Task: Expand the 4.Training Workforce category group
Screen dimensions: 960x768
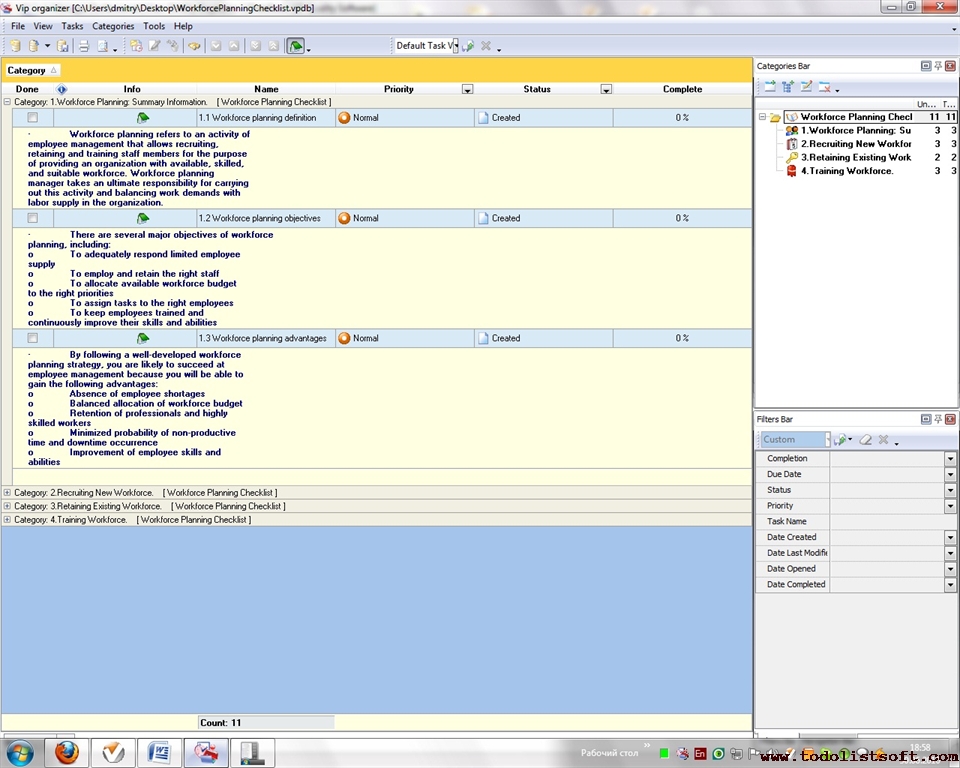Action: pos(7,520)
